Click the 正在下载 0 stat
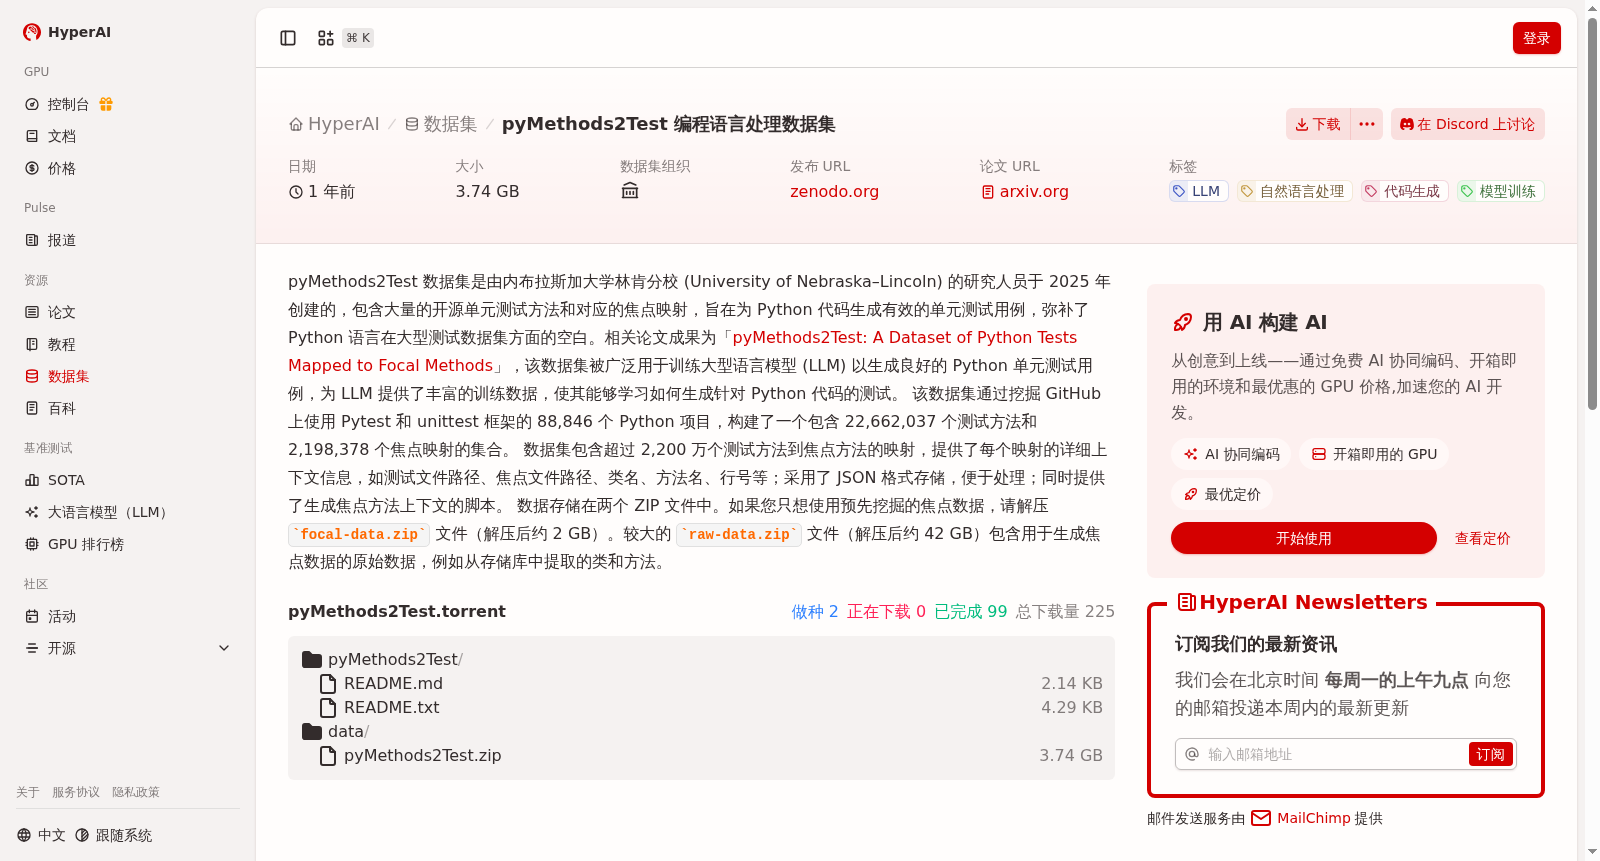Screen dimensions: 1600x861 tap(886, 611)
